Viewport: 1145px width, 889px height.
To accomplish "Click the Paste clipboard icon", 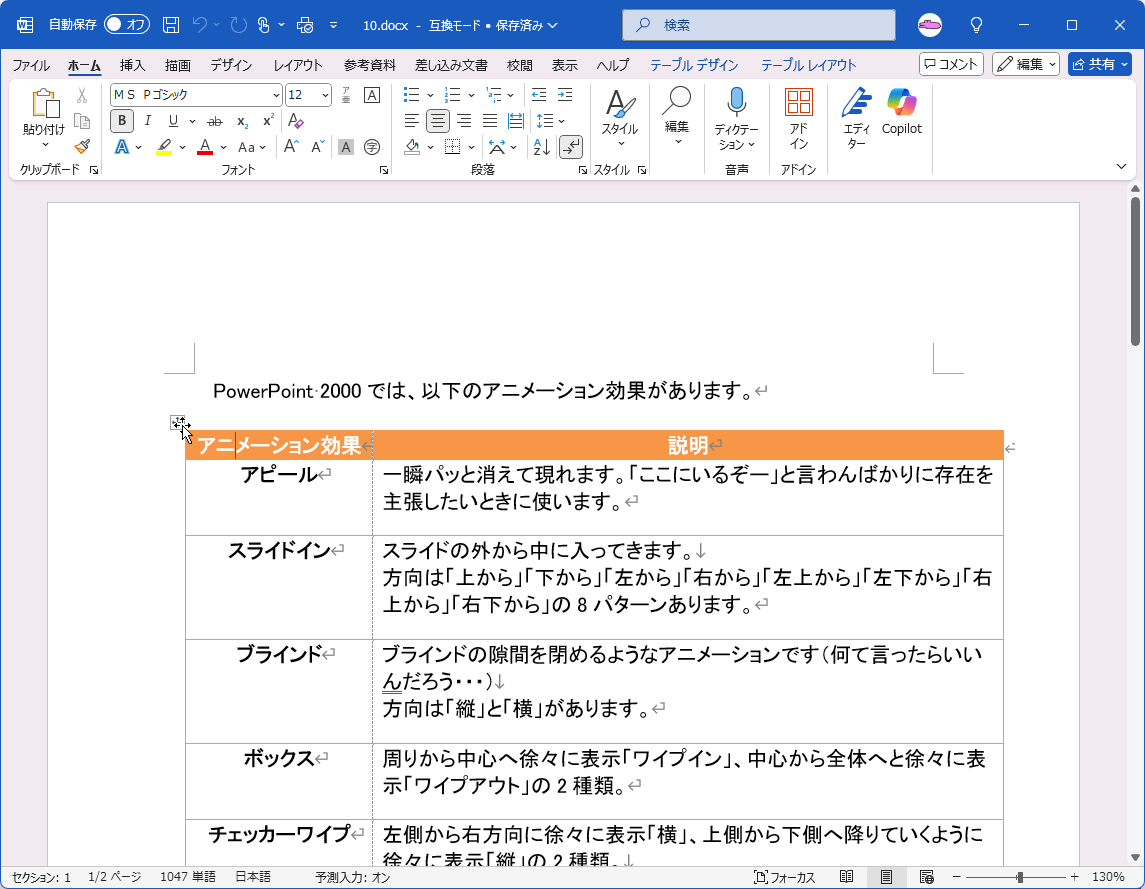I will tap(45, 103).
